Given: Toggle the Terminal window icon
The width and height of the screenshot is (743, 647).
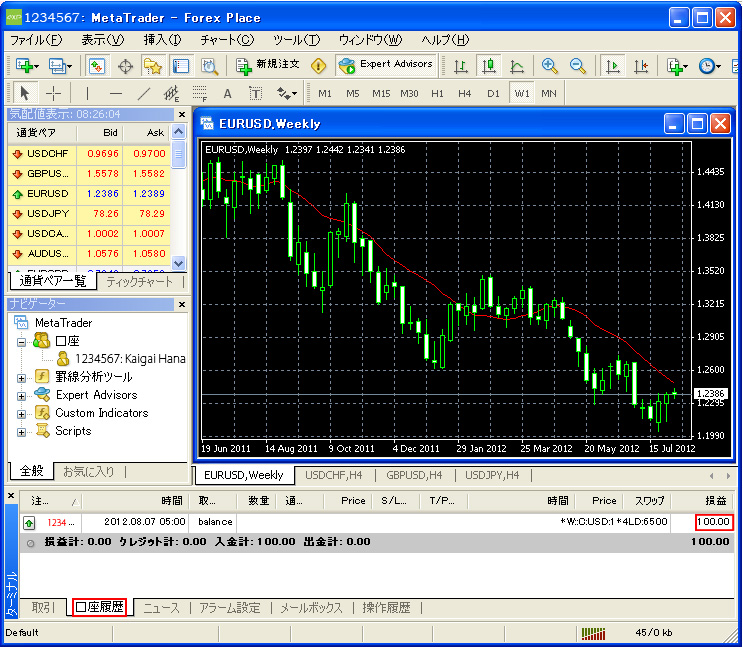Looking at the screenshot, I should click(x=181, y=66).
